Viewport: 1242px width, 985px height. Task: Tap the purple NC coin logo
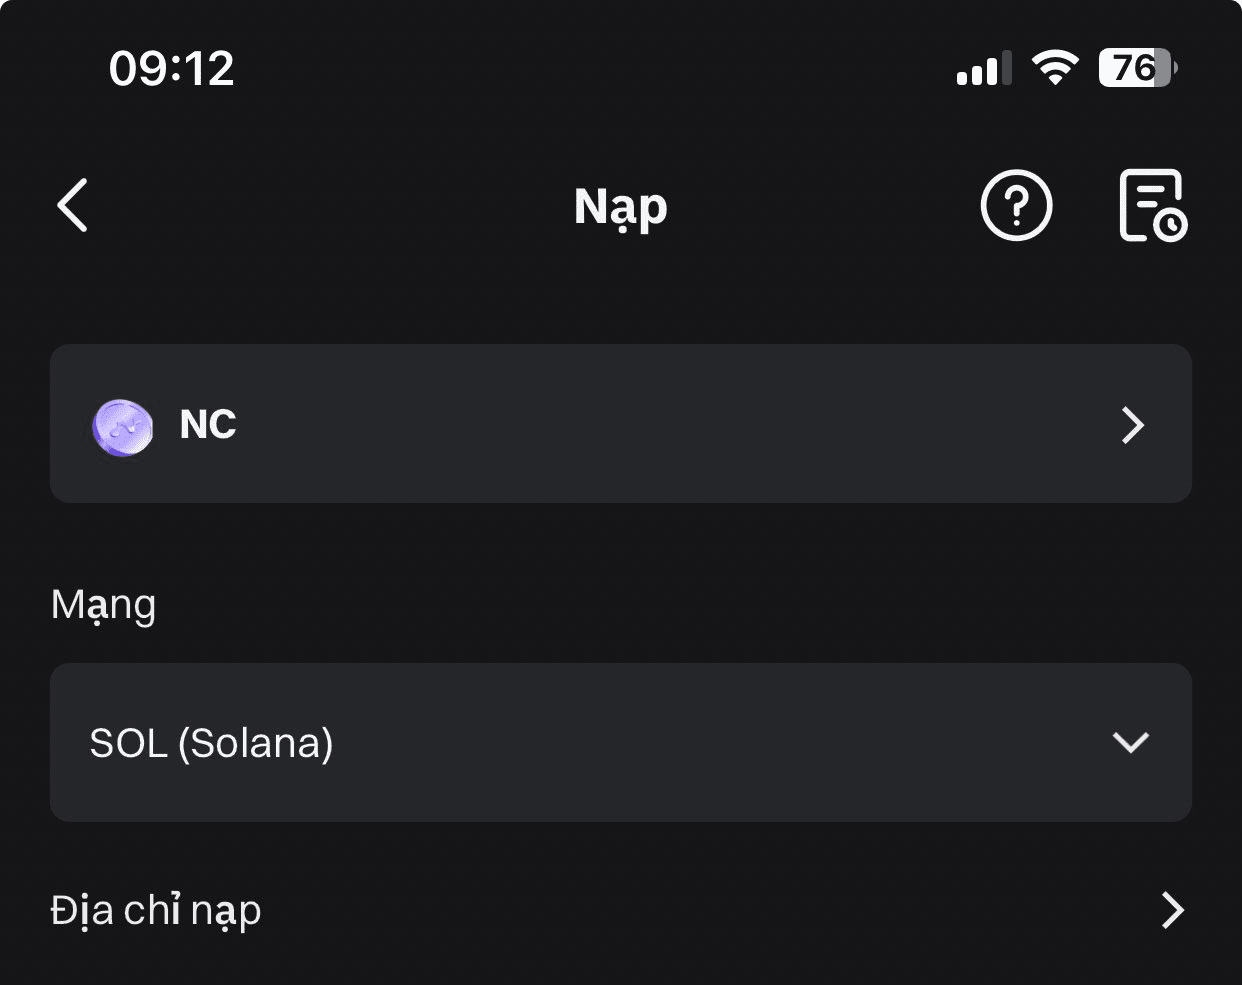coord(122,427)
